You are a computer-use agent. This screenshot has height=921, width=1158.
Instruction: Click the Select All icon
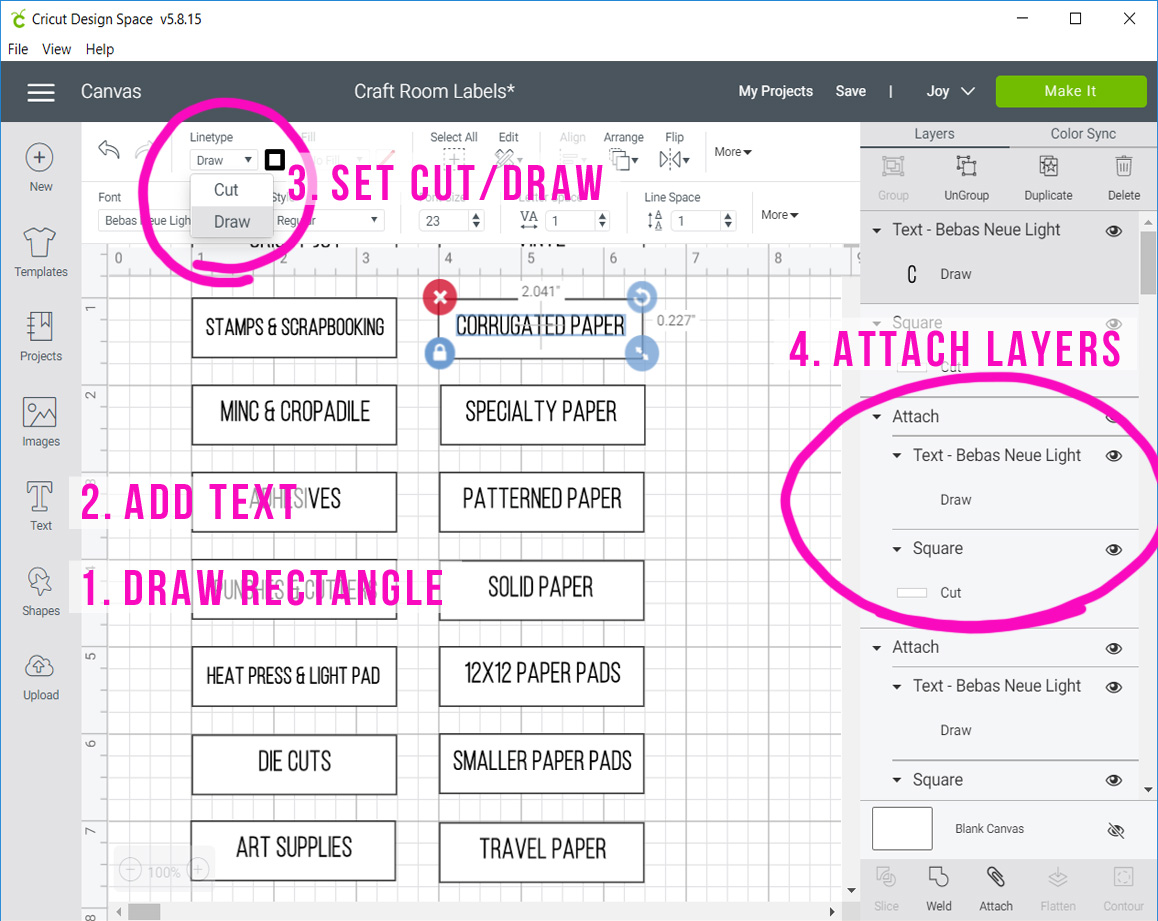click(453, 157)
